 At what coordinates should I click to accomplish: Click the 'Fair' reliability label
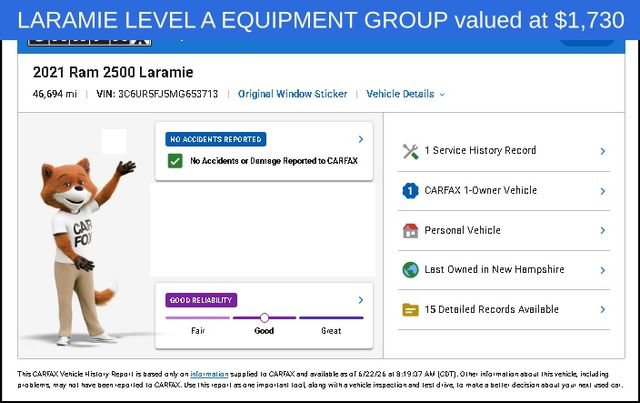coord(198,331)
